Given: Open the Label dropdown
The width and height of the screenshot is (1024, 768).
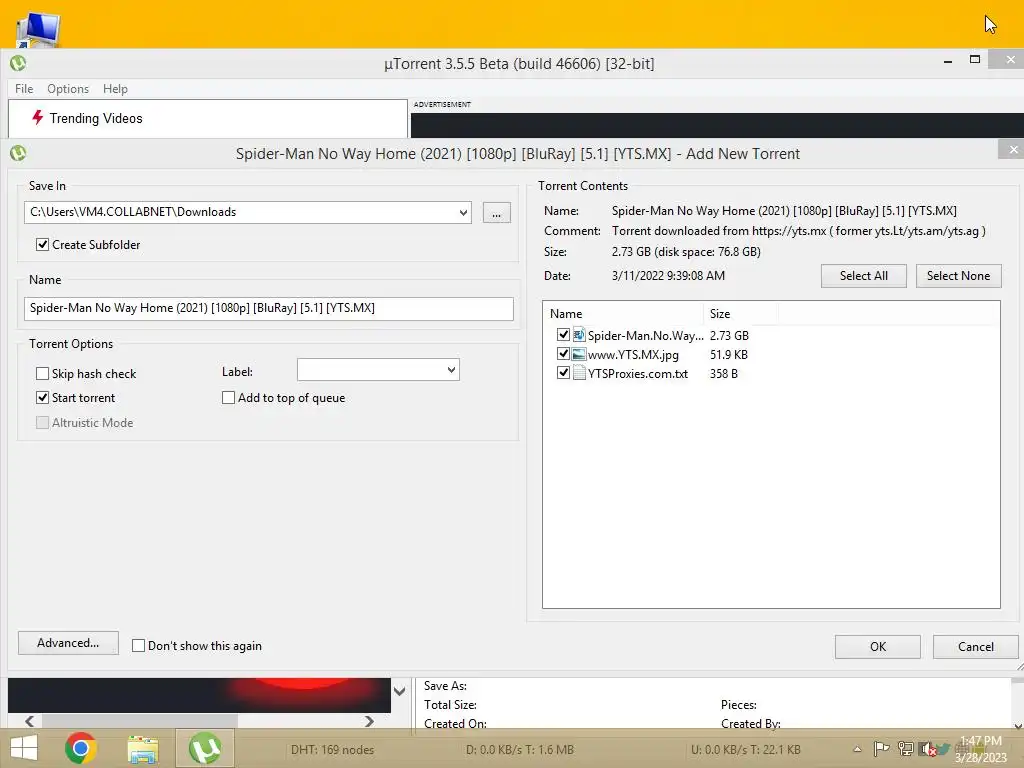Looking at the screenshot, I should pos(451,370).
